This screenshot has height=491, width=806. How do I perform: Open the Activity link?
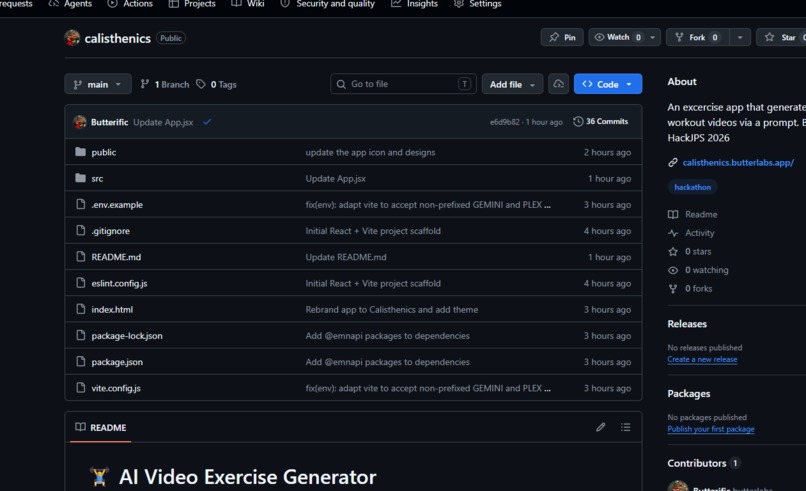pyautogui.click(x=700, y=233)
